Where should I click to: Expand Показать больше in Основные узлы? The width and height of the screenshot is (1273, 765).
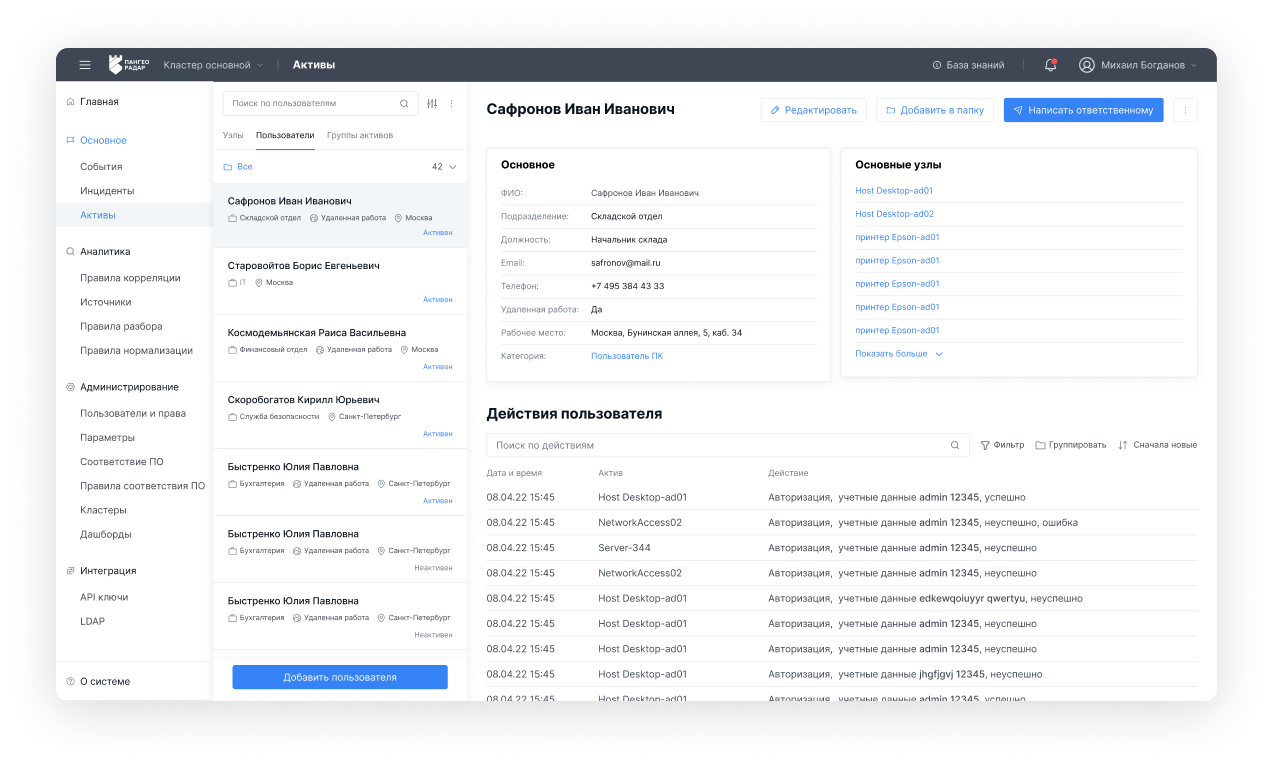click(x=898, y=354)
